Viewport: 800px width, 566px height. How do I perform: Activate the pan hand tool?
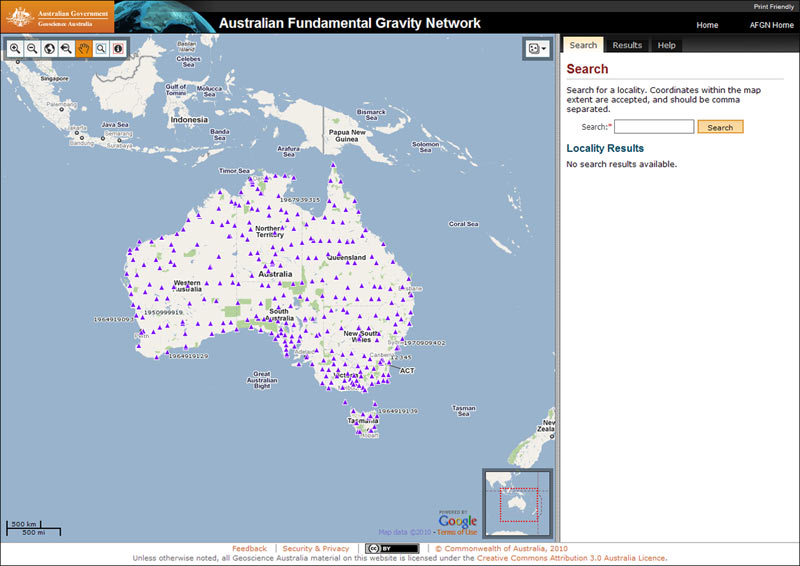84,48
